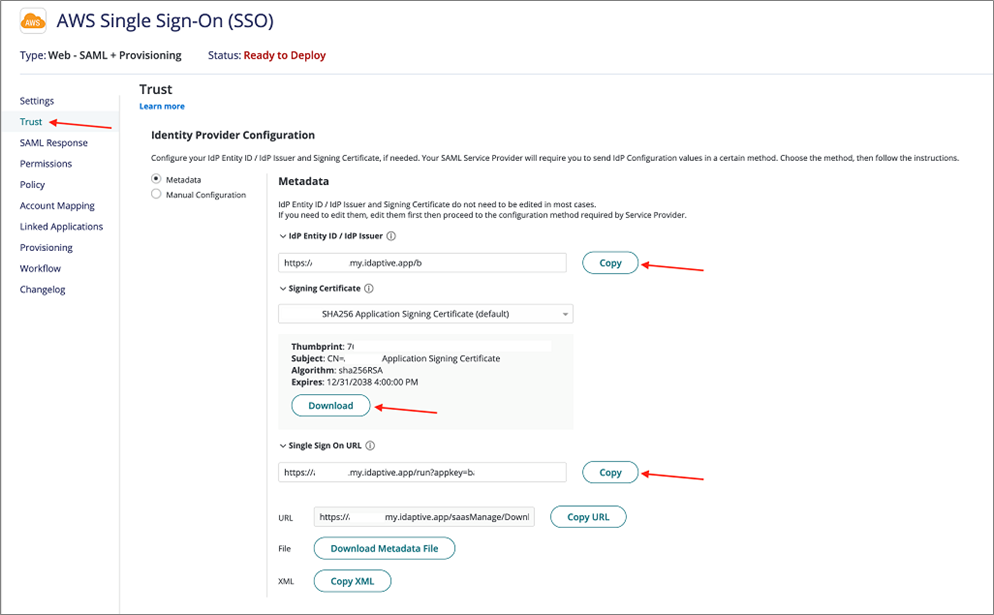Click the Algorithm sha256RSA text

click(x=337, y=370)
